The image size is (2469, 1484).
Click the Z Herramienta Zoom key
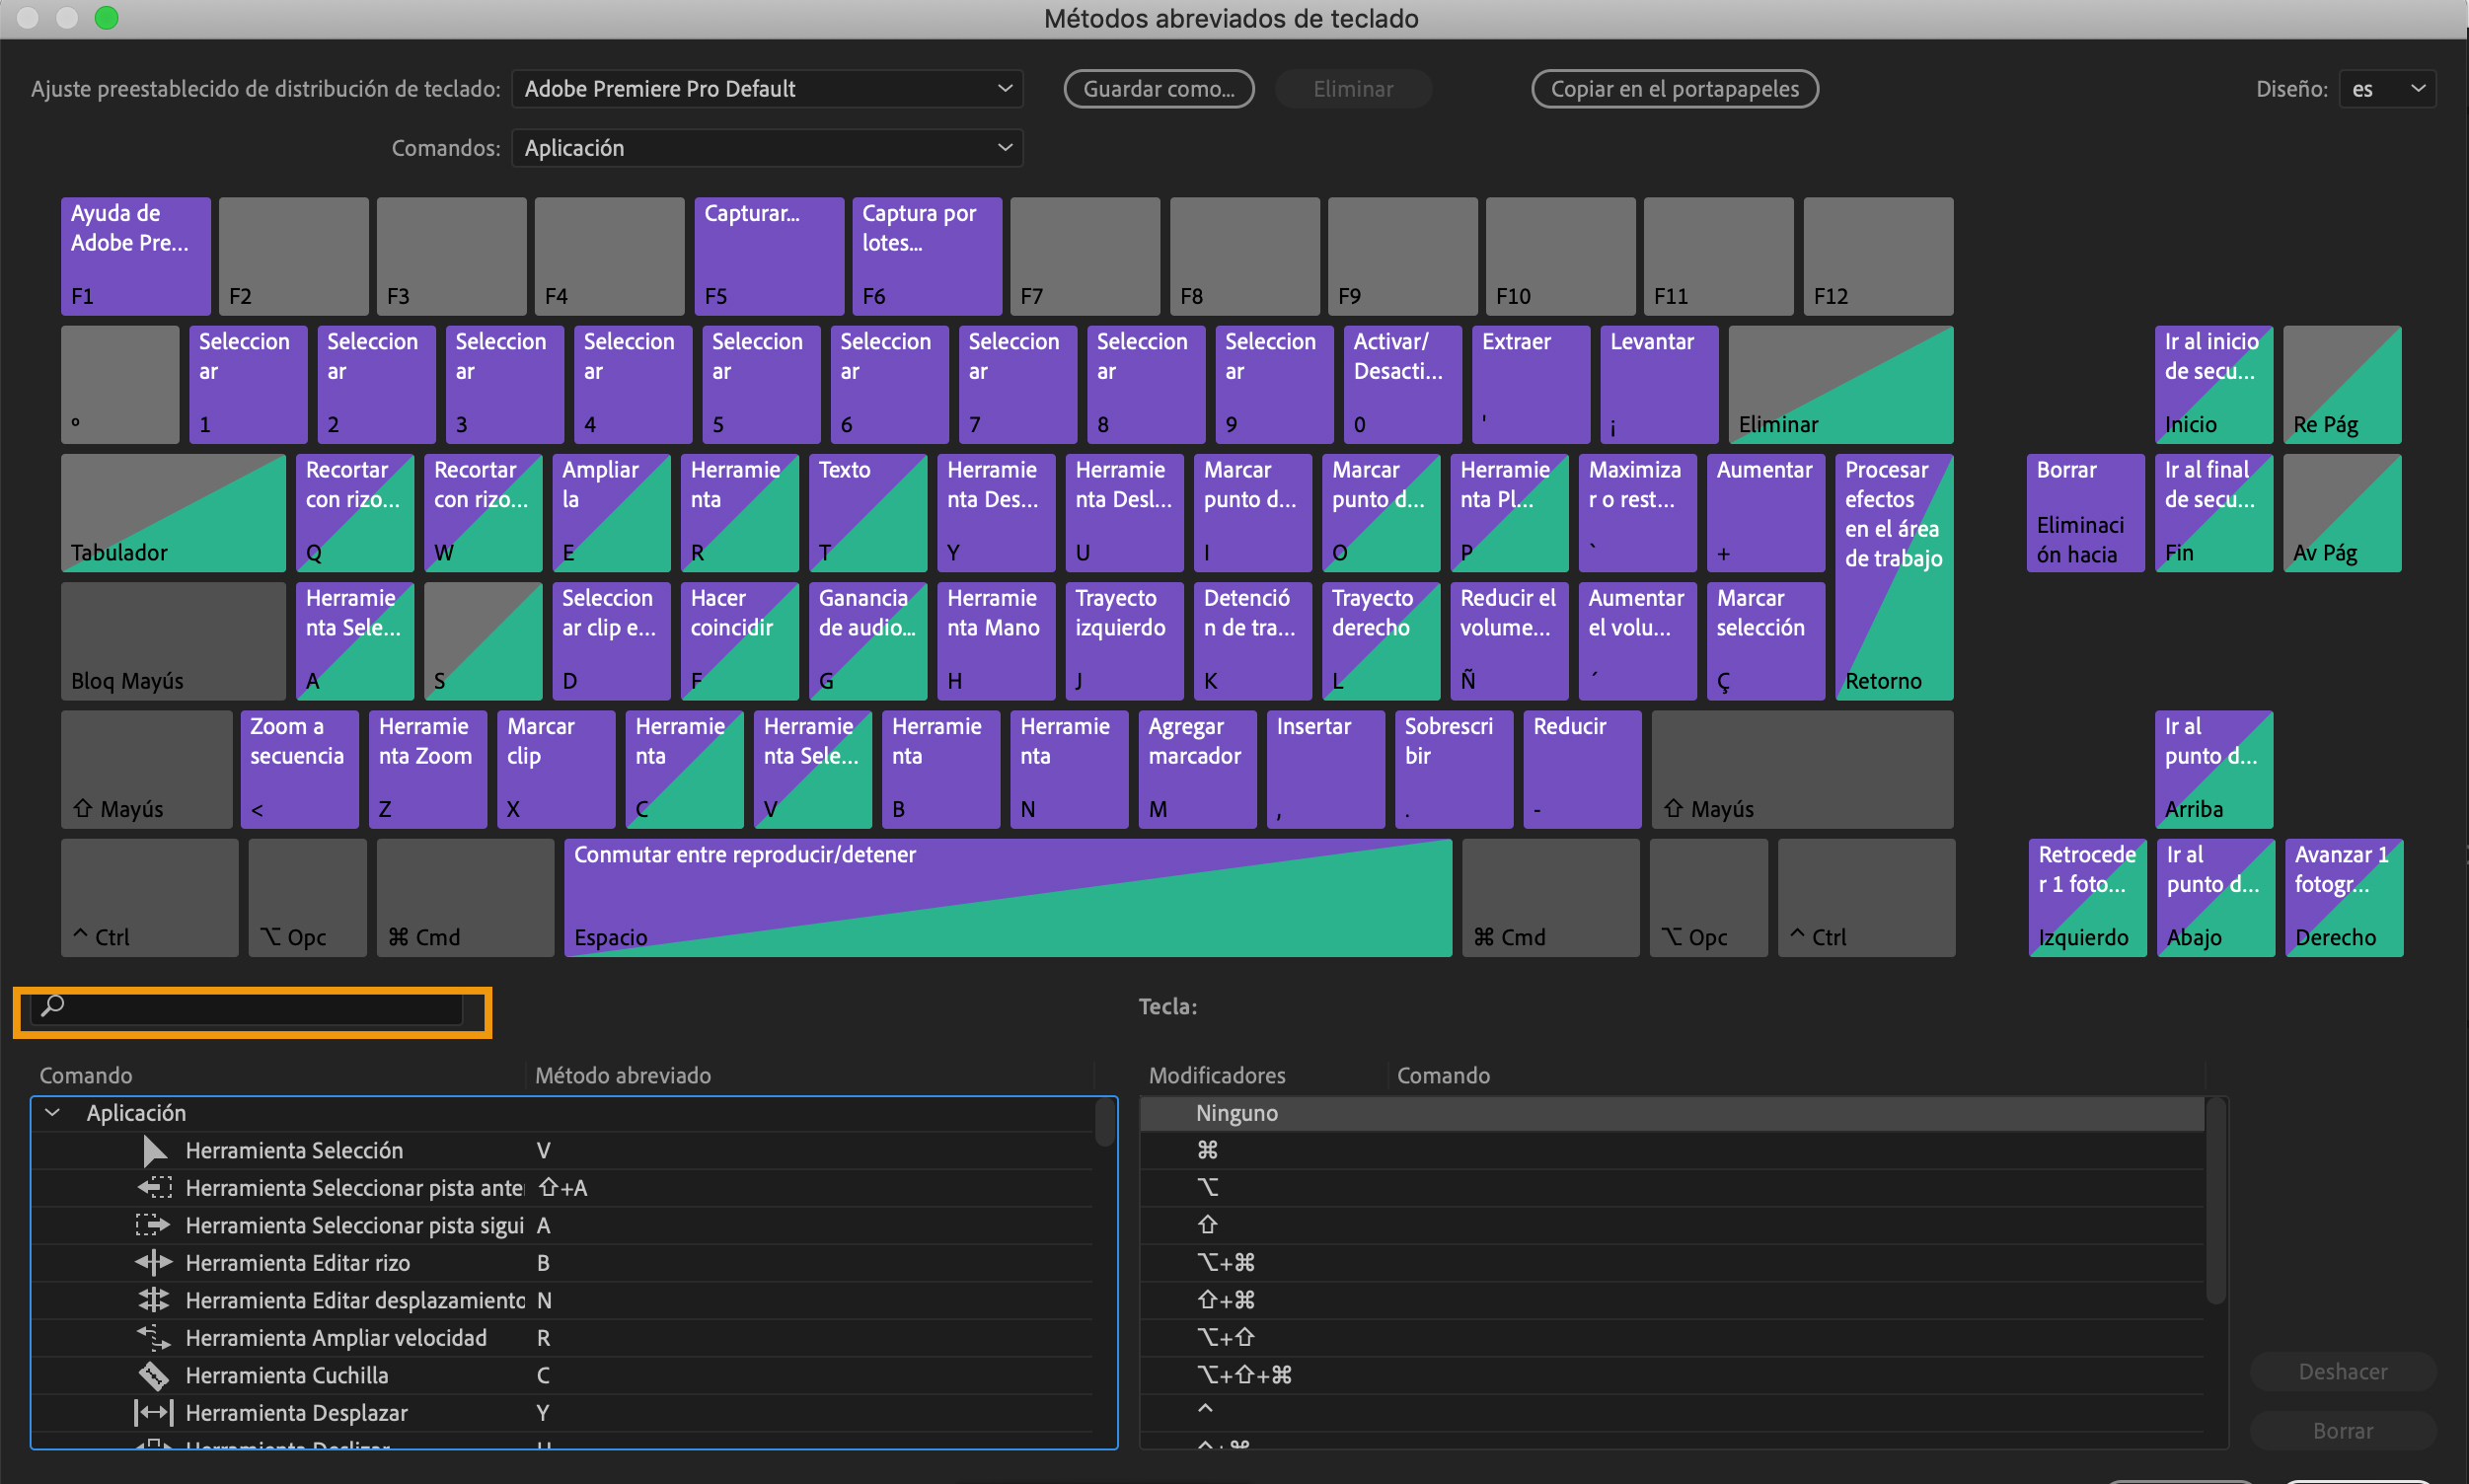click(428, 770)
